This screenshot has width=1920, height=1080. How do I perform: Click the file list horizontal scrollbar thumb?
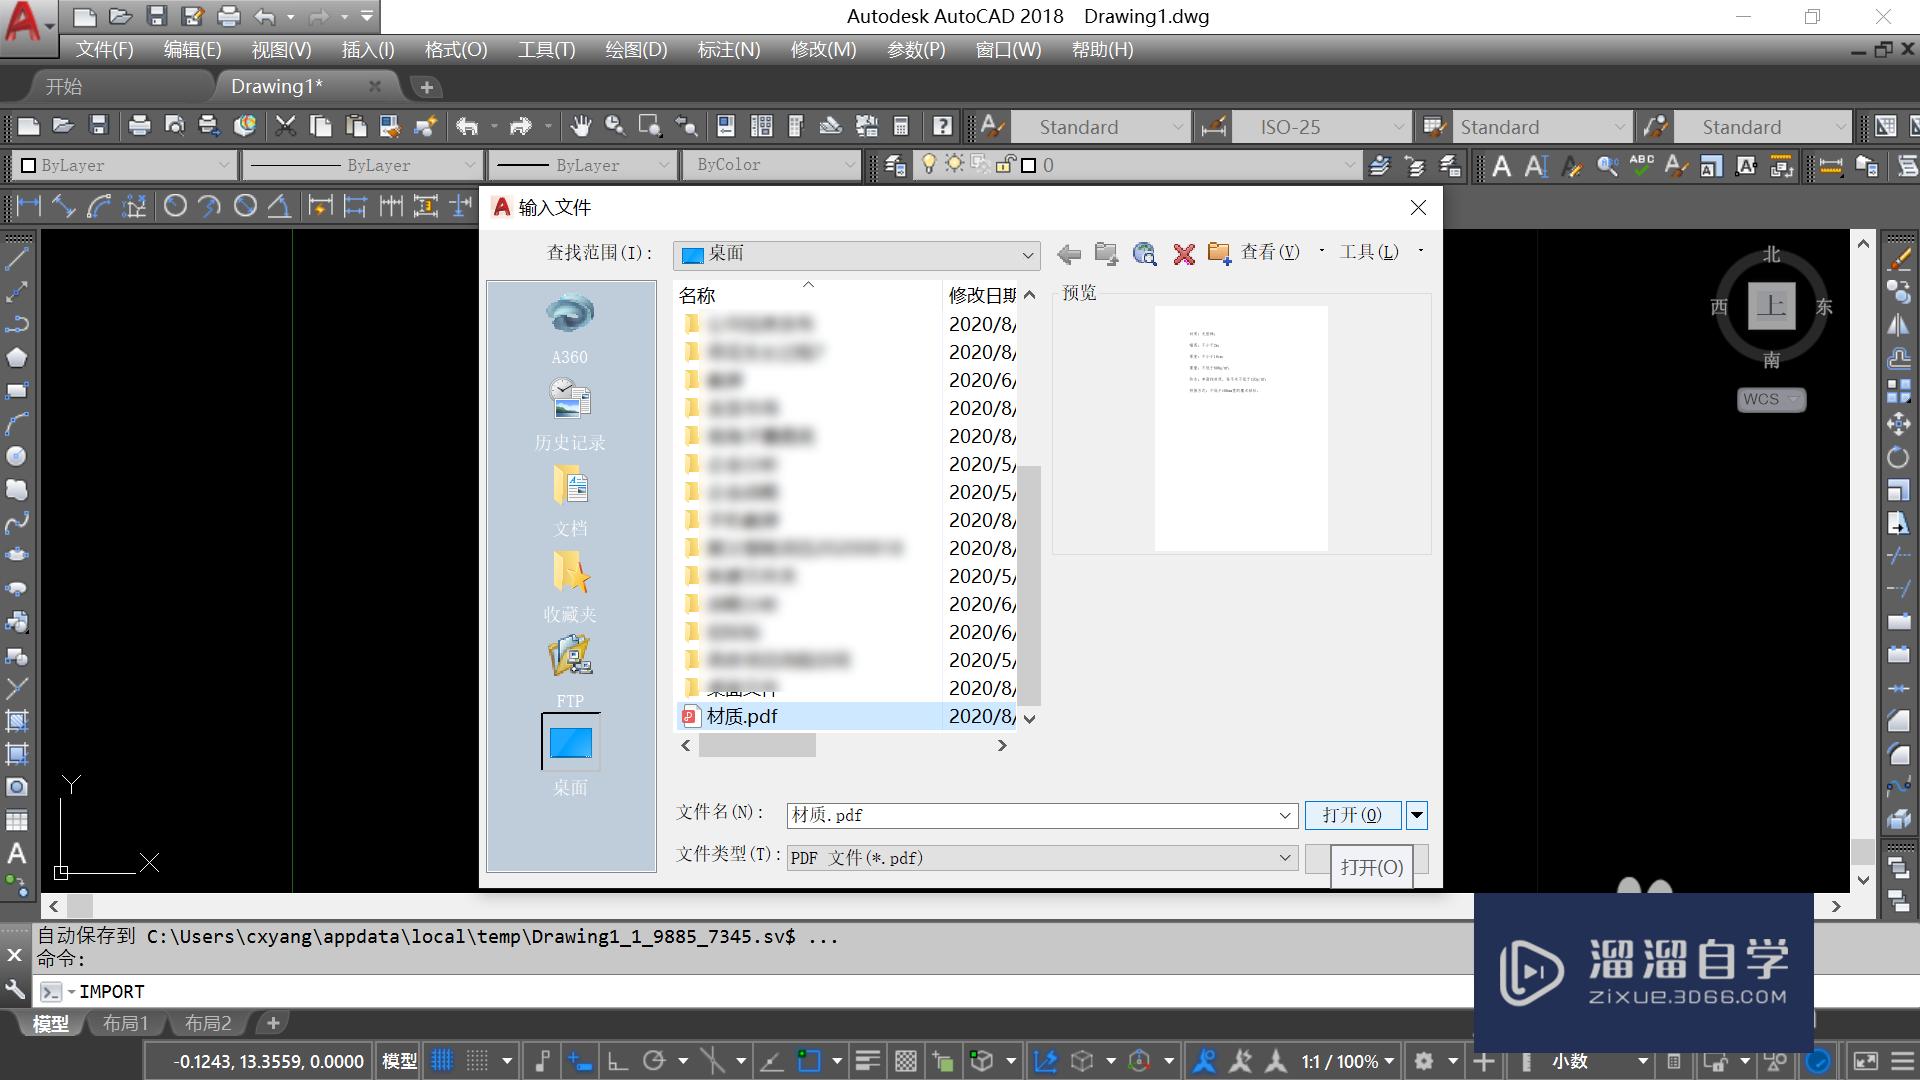[757, 745]
